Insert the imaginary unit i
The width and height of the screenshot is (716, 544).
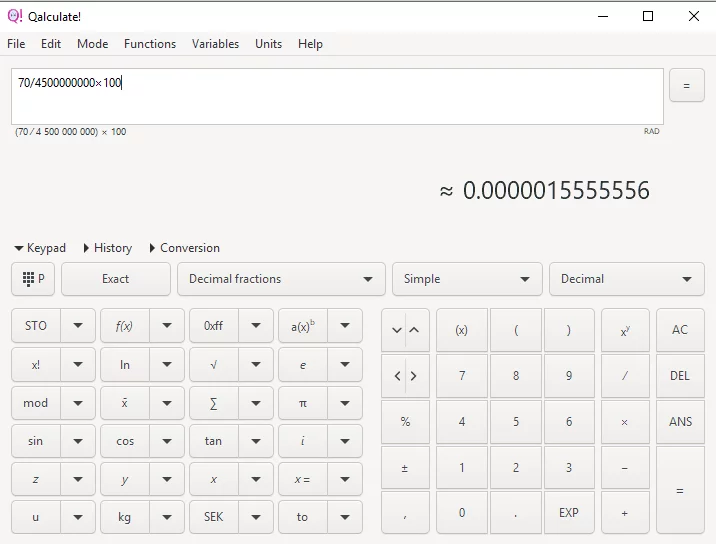pyautogui.click(x=303, y=441)
